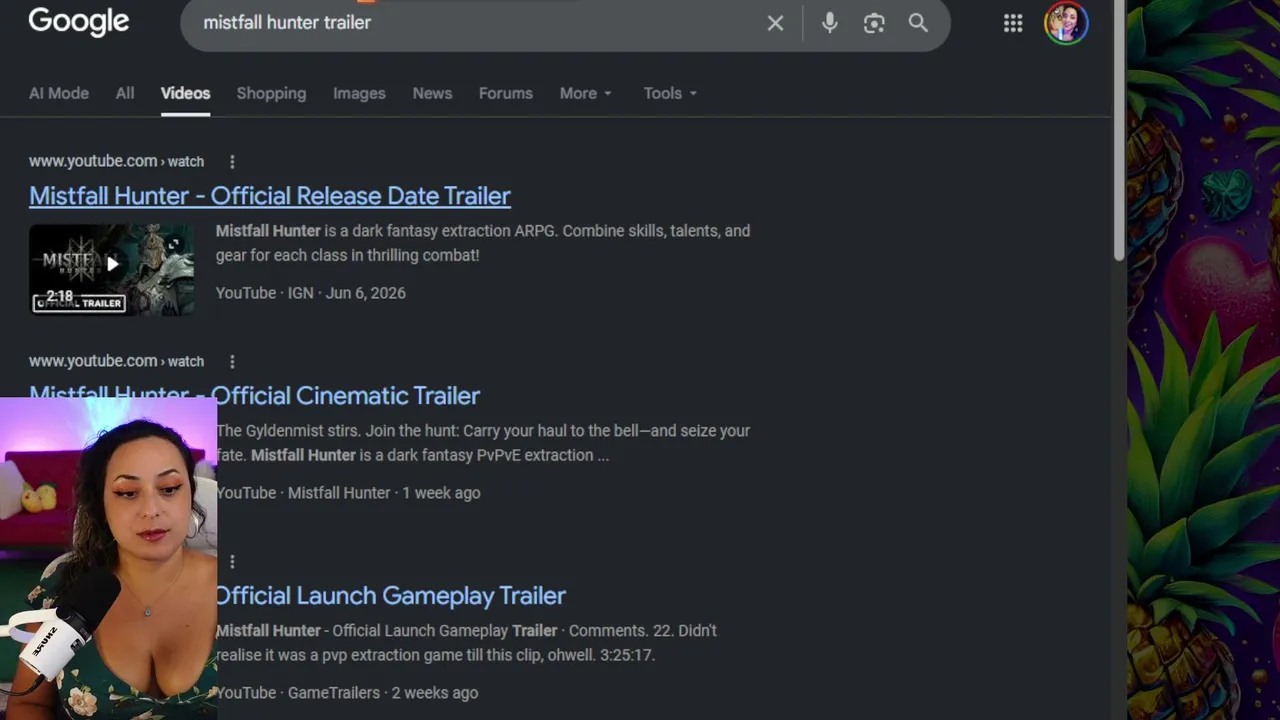Viewport: 1280px width, 720px height.
Task: Click the 'YouTube · IGN · Jun 6, 2026' text
Action: (x=311, y=293)
